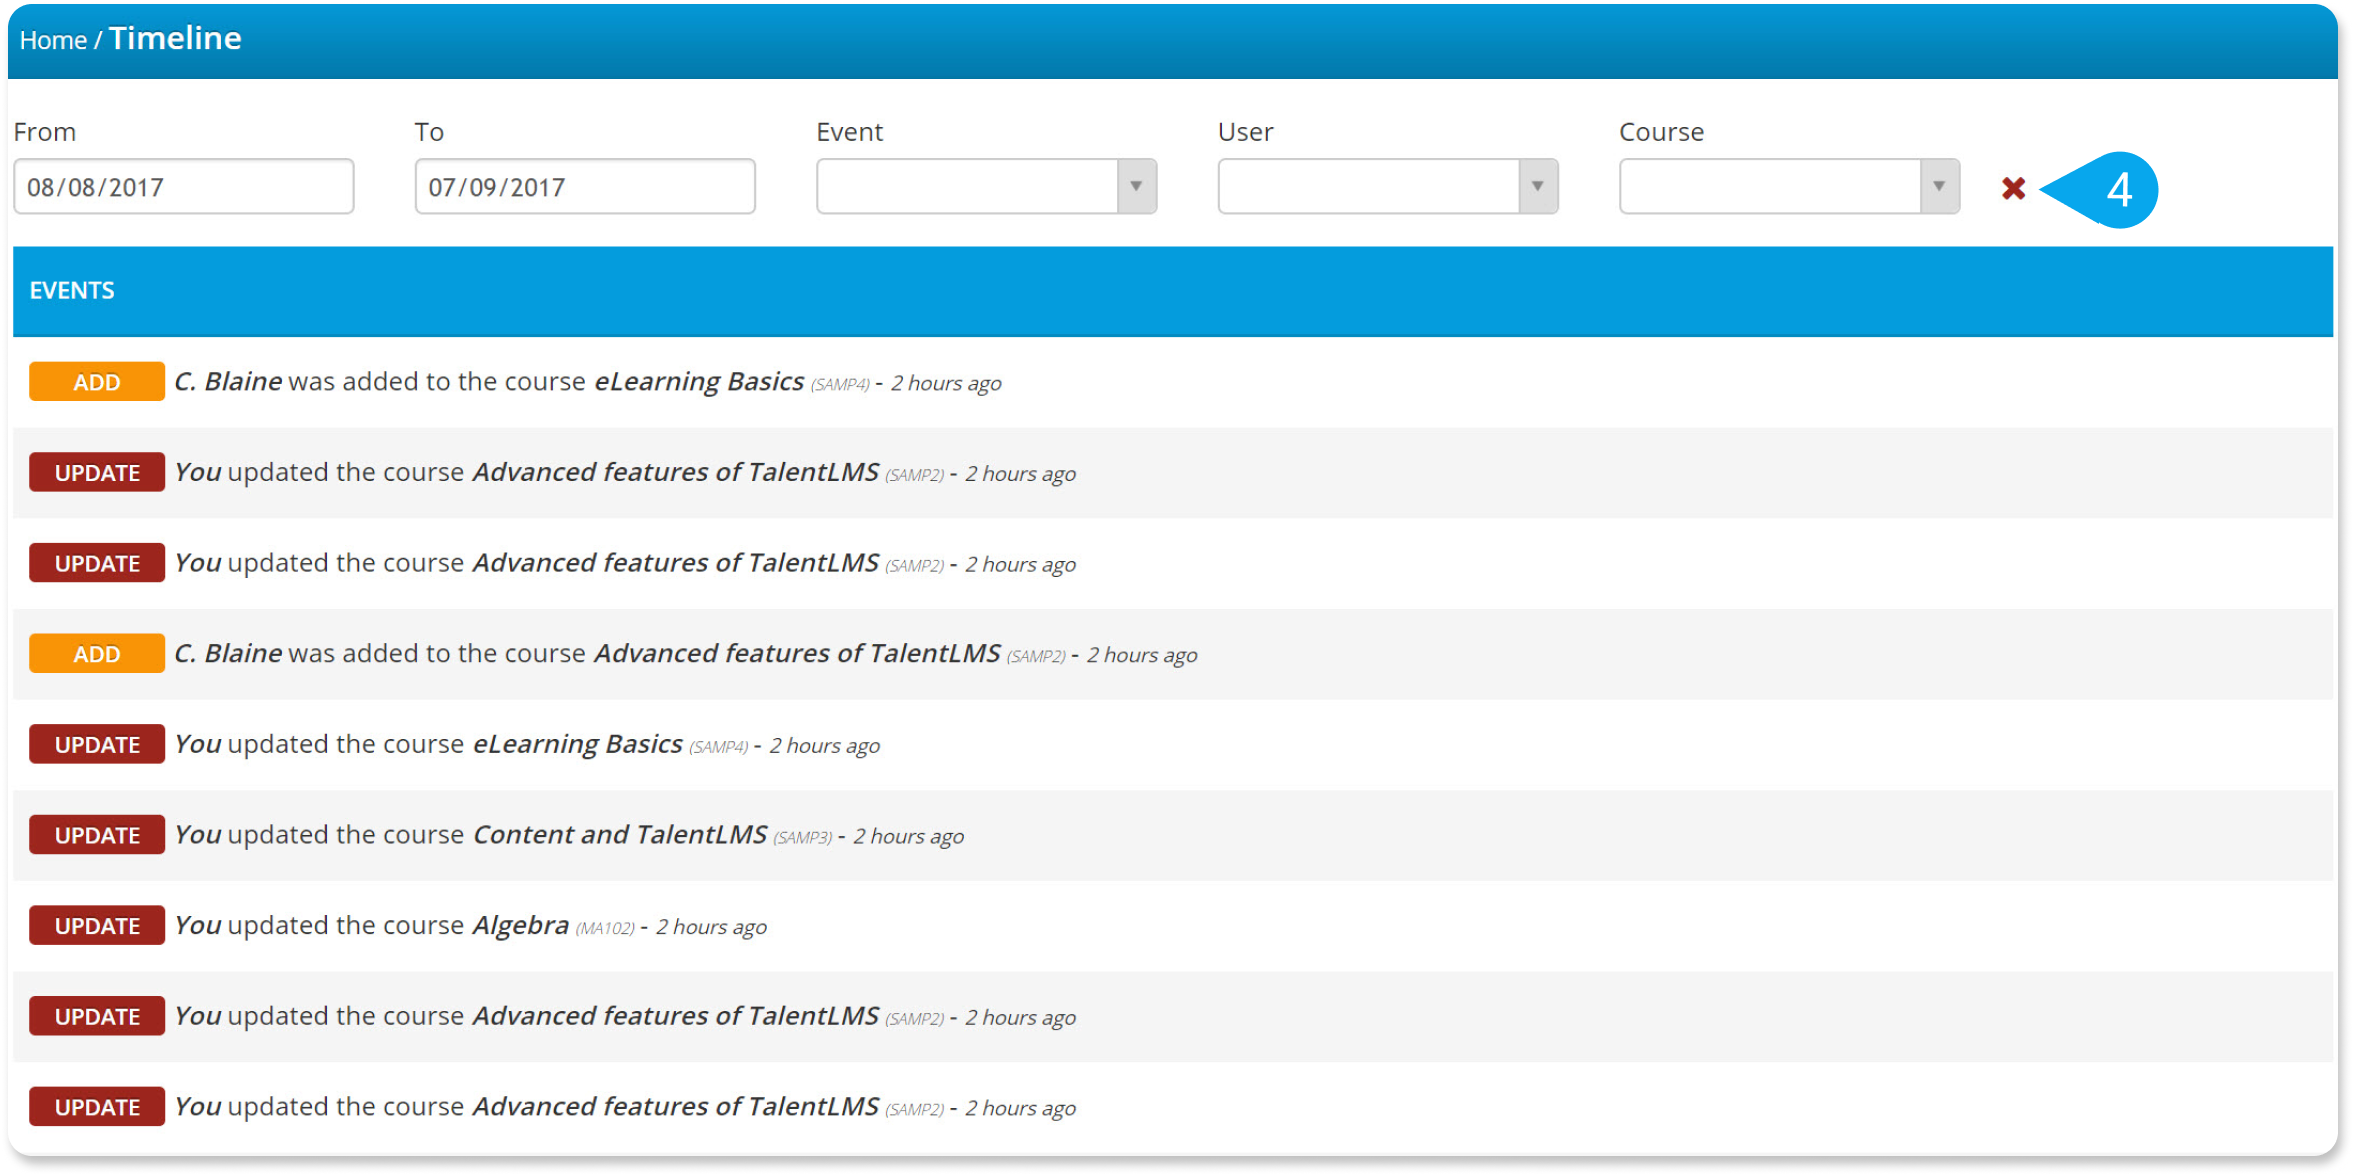
Task: Clear filters with the red X icon
Action: pyautogui.click(x=2013, y=188)
